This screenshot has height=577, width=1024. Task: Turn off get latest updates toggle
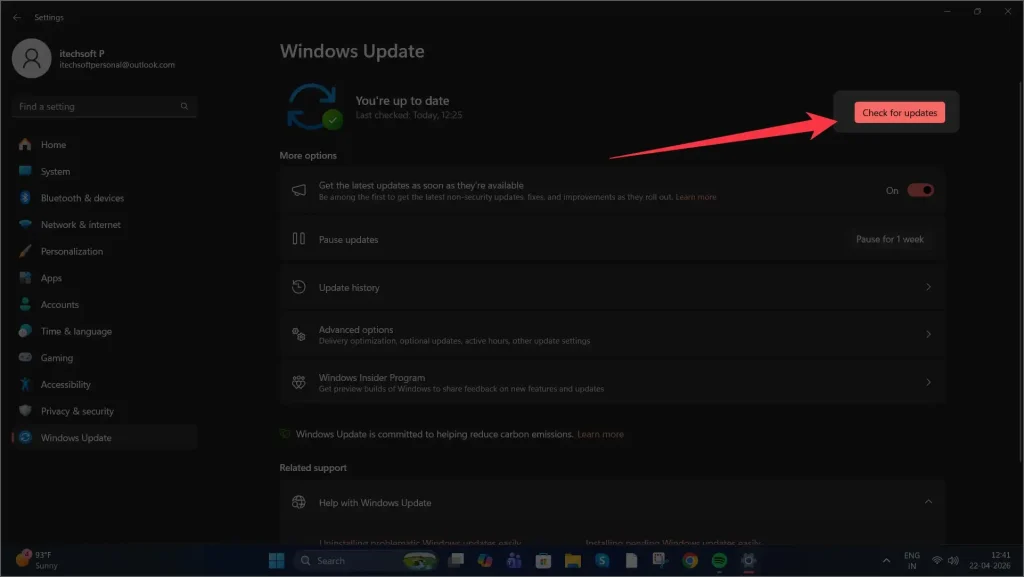[x=920, y=190]
